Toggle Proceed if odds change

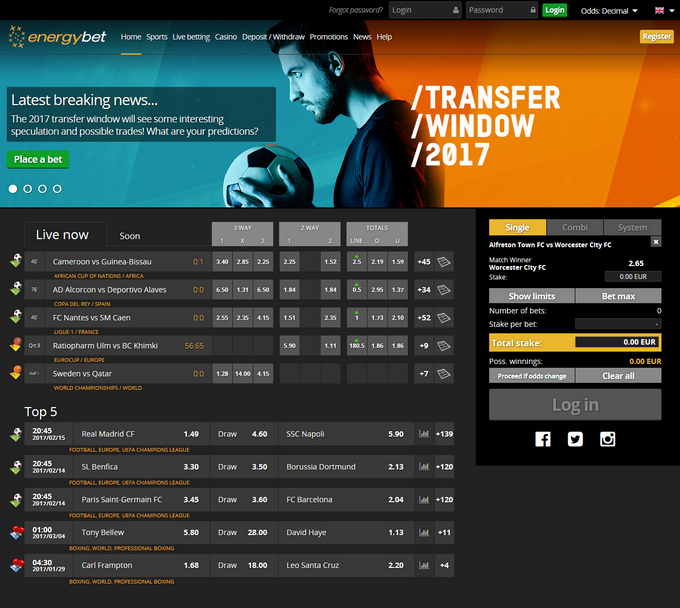(x=532, y=376)
